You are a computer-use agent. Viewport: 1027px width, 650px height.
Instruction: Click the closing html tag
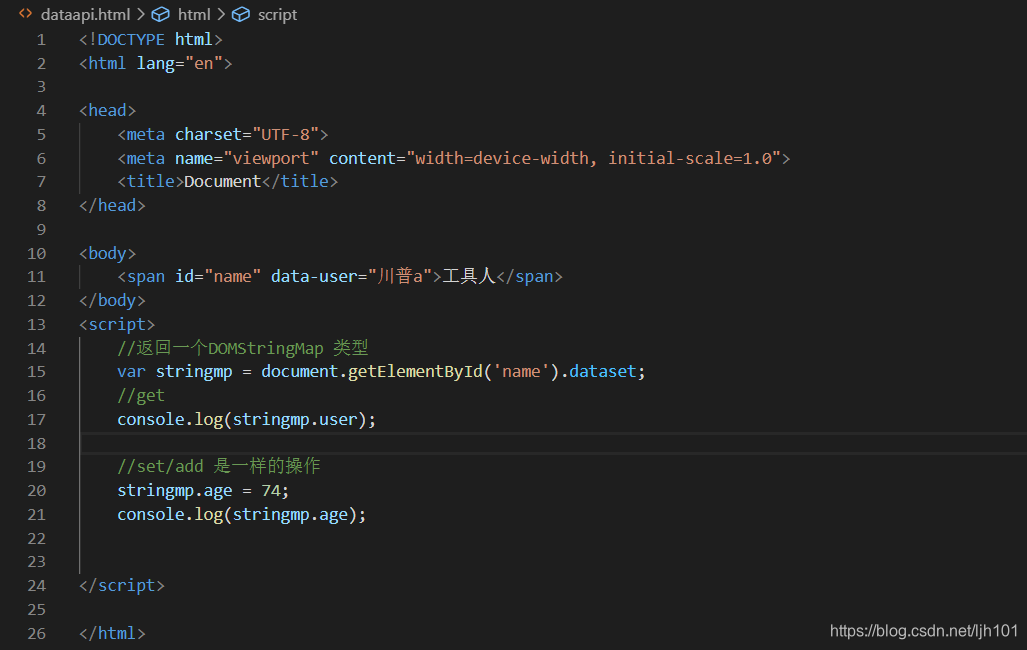click(112, 634)
